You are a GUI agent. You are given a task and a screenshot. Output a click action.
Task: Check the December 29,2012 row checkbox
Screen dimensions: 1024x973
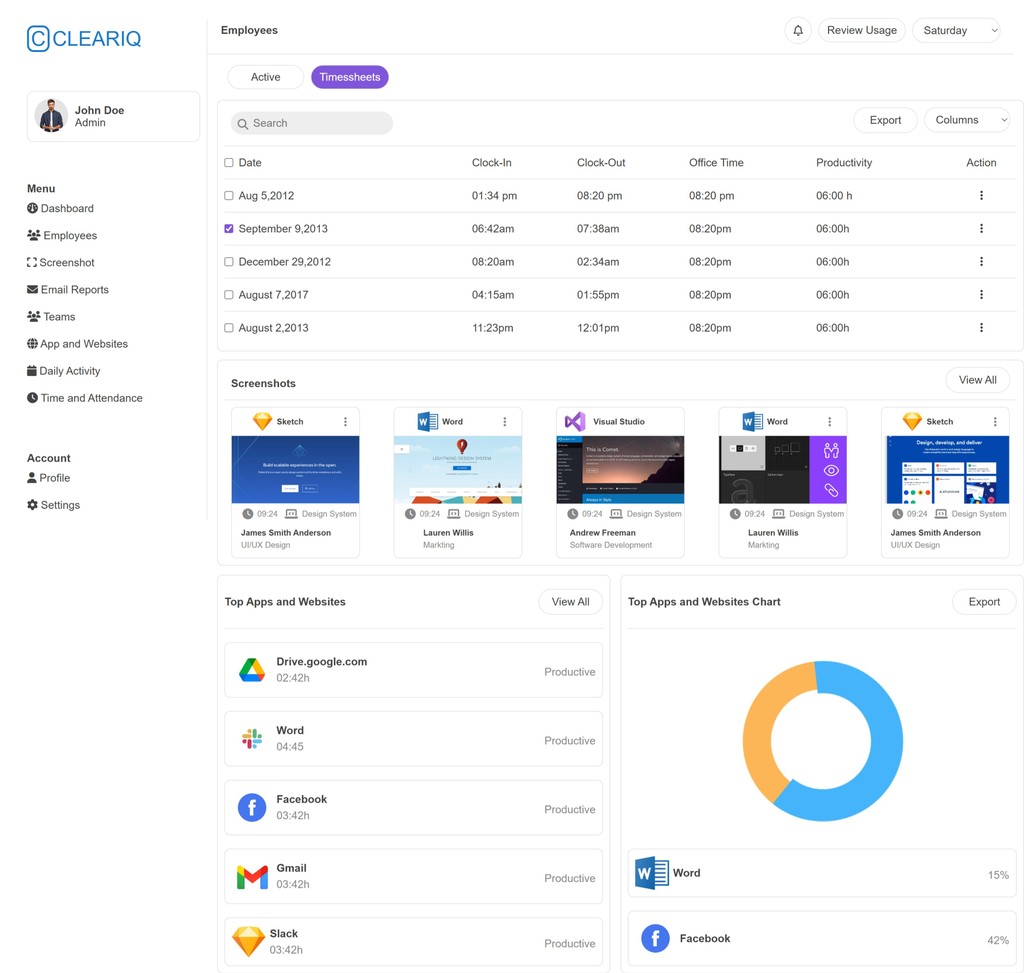(x=229, y=261)
